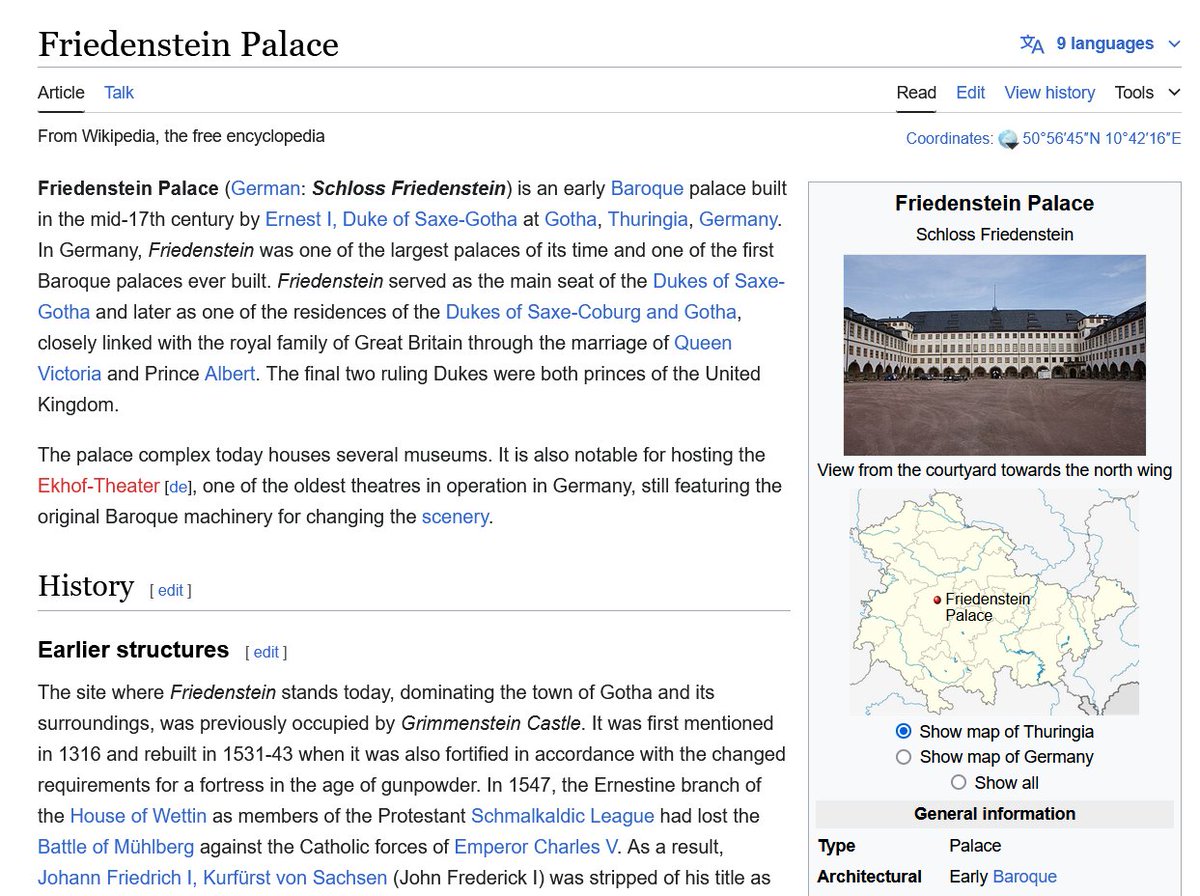Click the Schloss Friedenstein infobox subtitle

point(995,234)
